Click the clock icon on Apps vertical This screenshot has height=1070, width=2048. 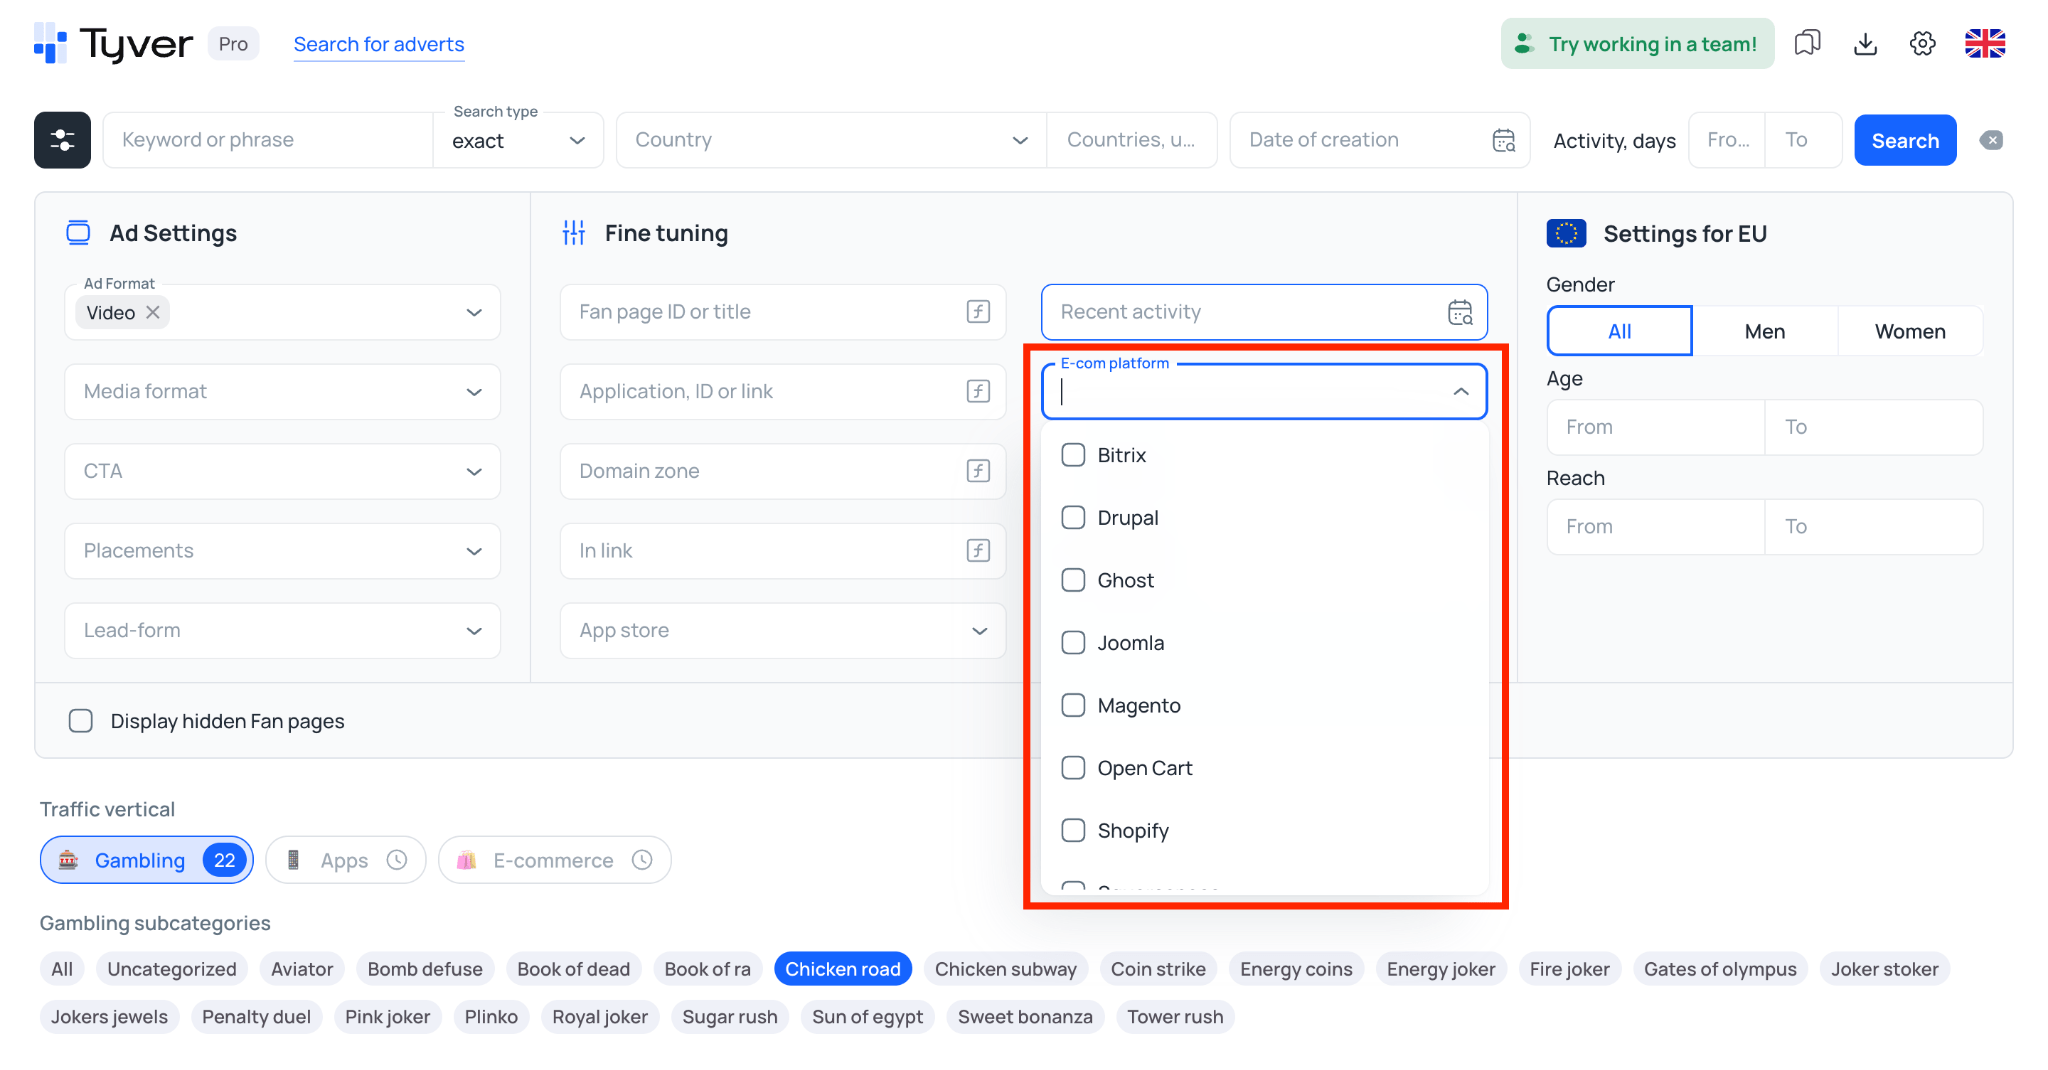click(397, 860)
